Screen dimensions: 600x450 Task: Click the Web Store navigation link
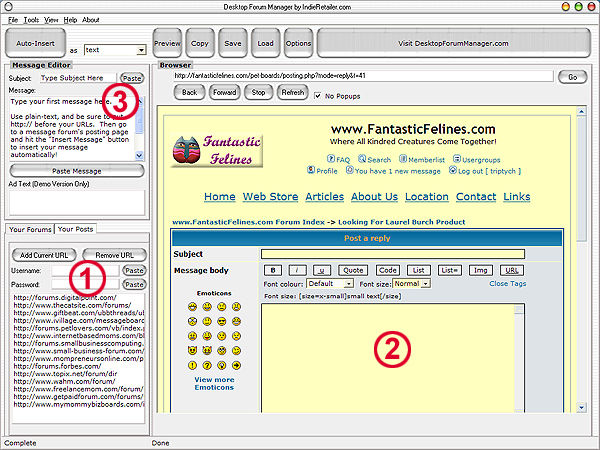click(270, 197)
